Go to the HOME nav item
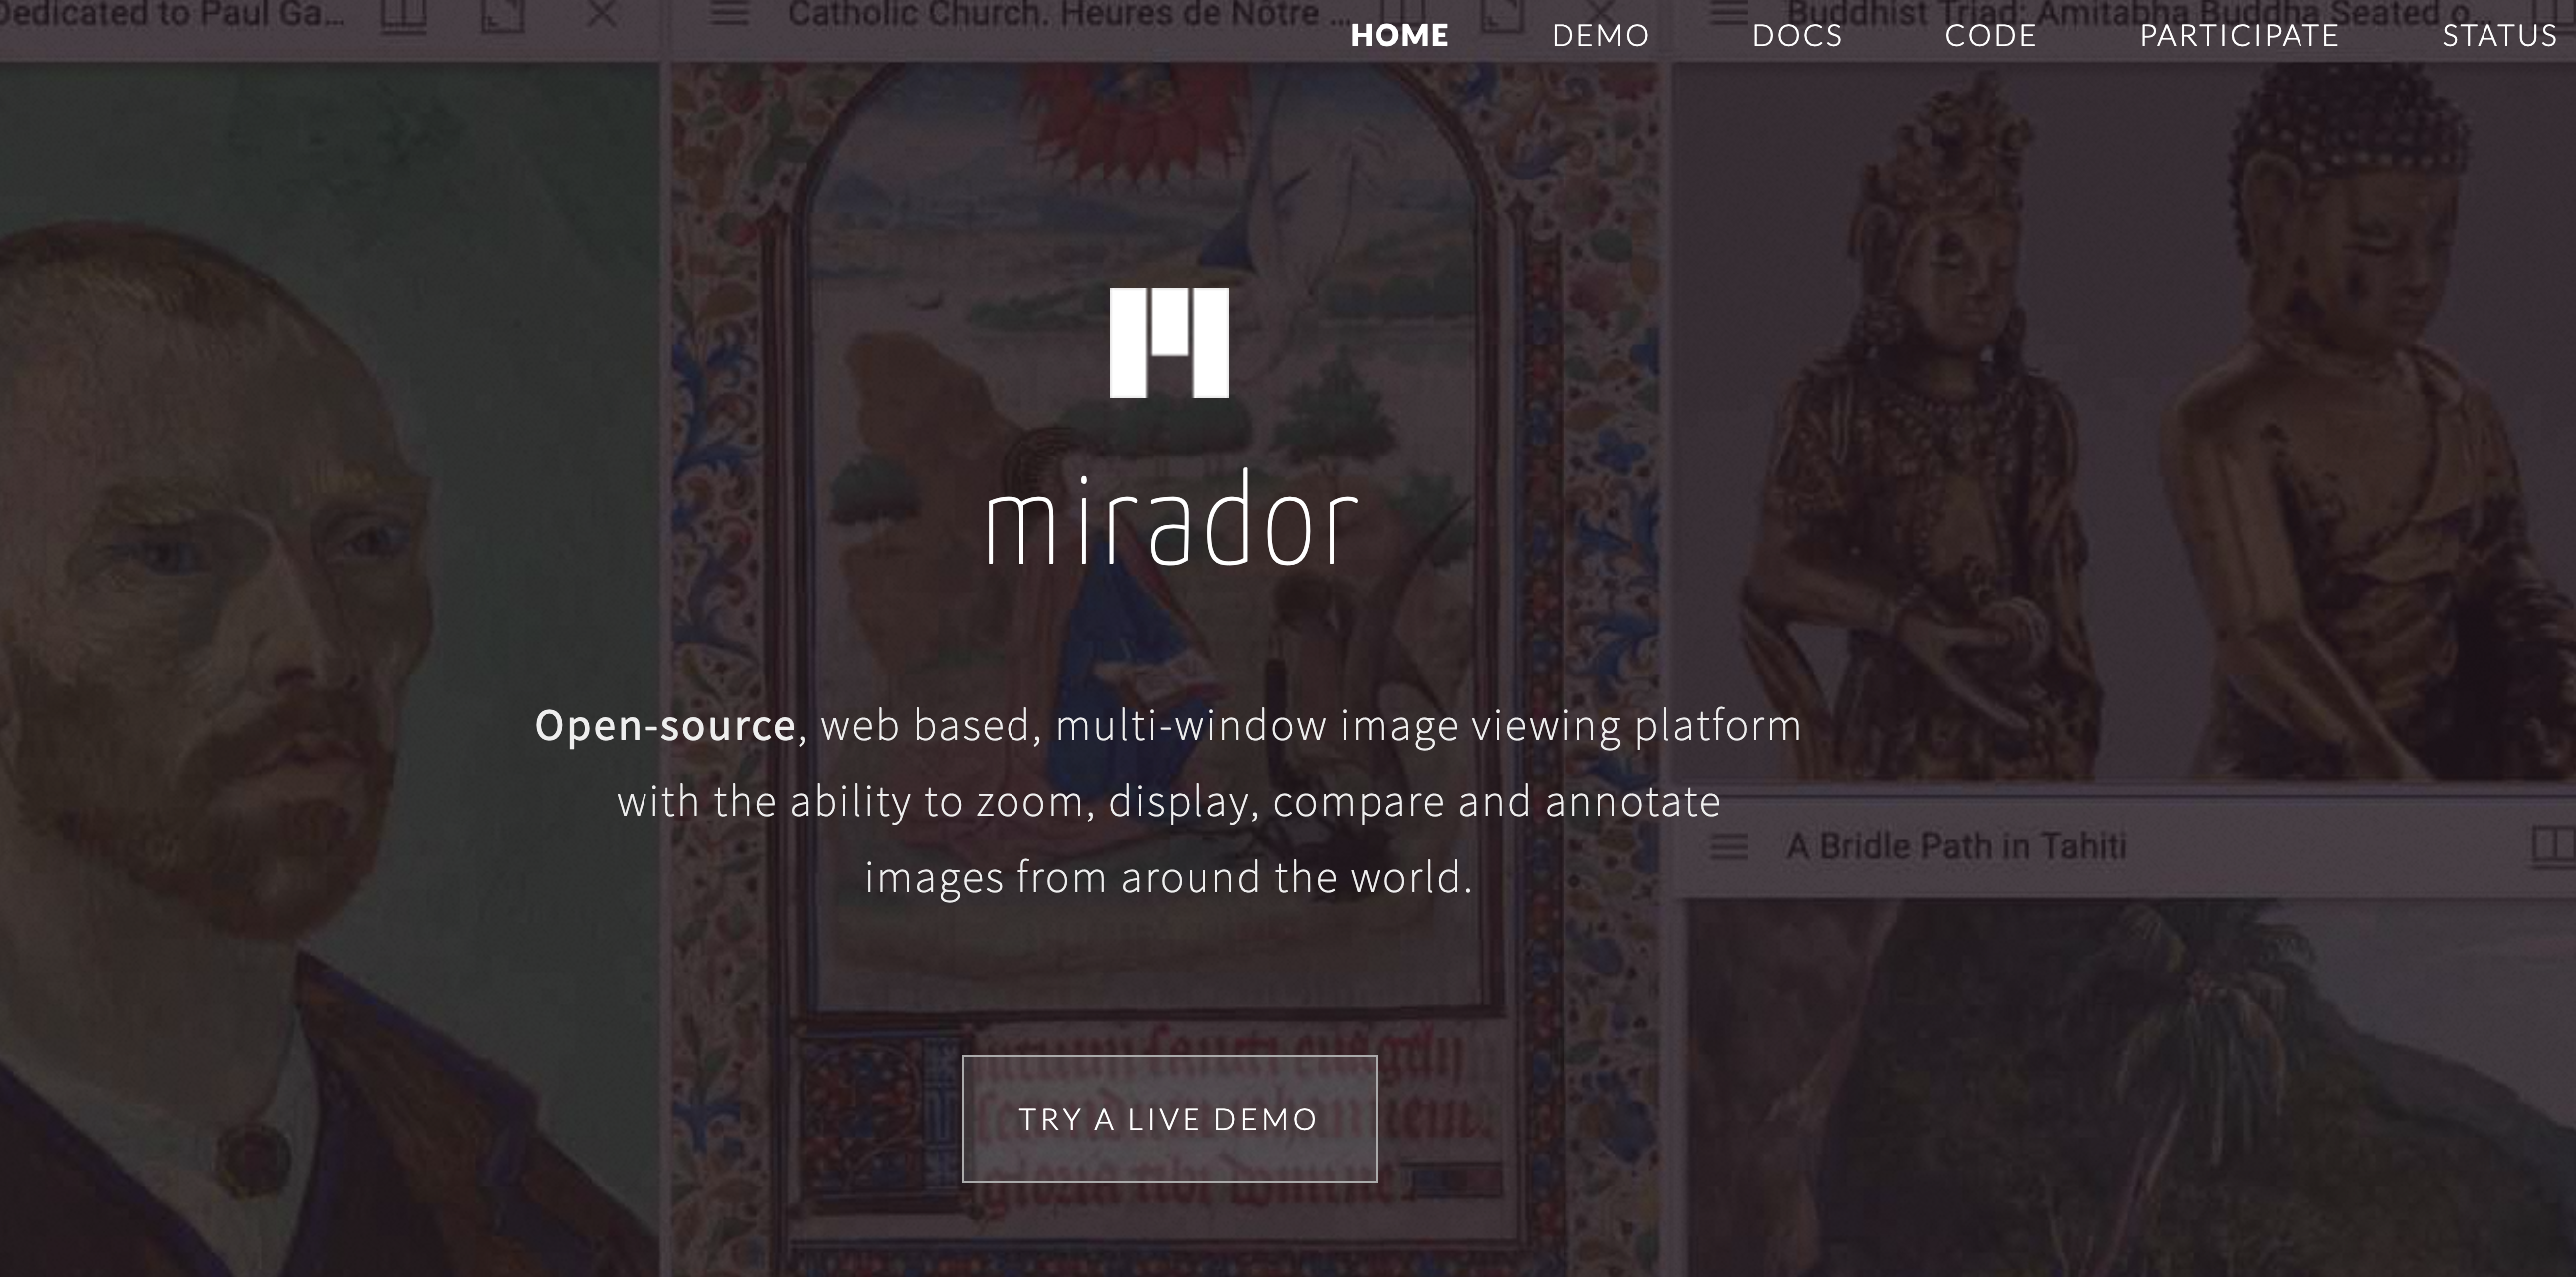The width and height of the screenshot is (2576, 1277). [1399, 35]
